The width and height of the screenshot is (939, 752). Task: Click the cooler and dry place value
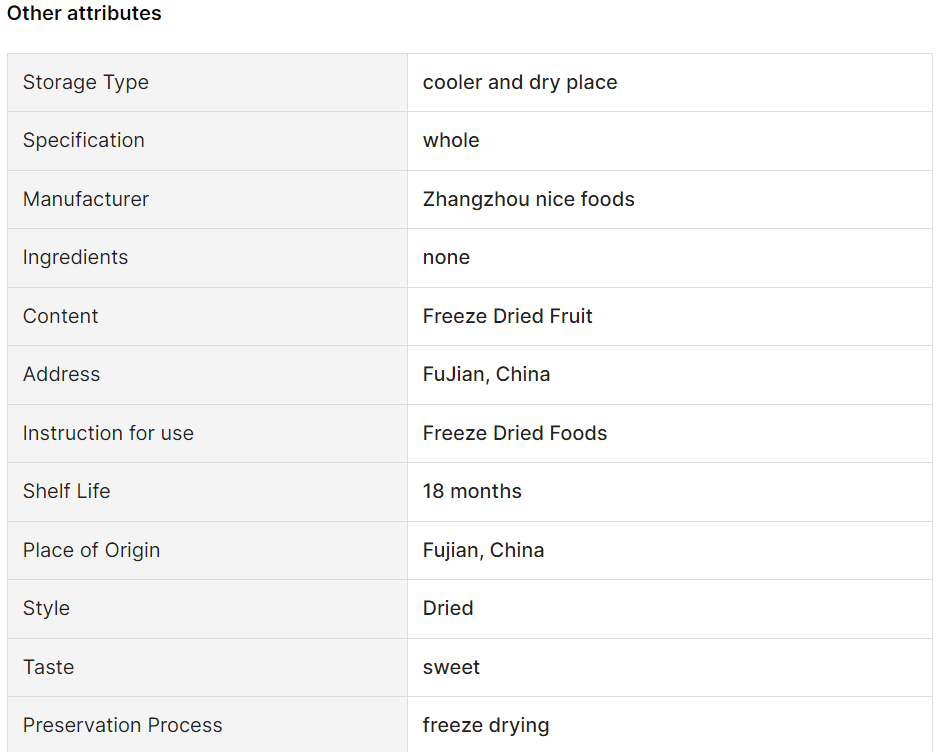520,83
